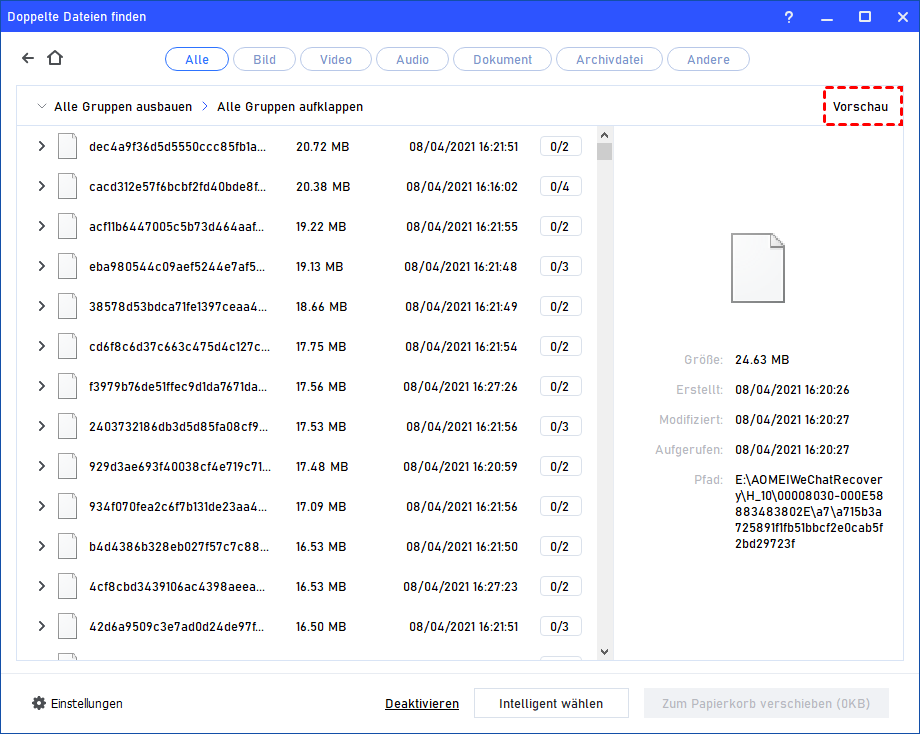Select the 20.72 MB size value
This screenshot has height=734, width=920.
tap(323, 146)
